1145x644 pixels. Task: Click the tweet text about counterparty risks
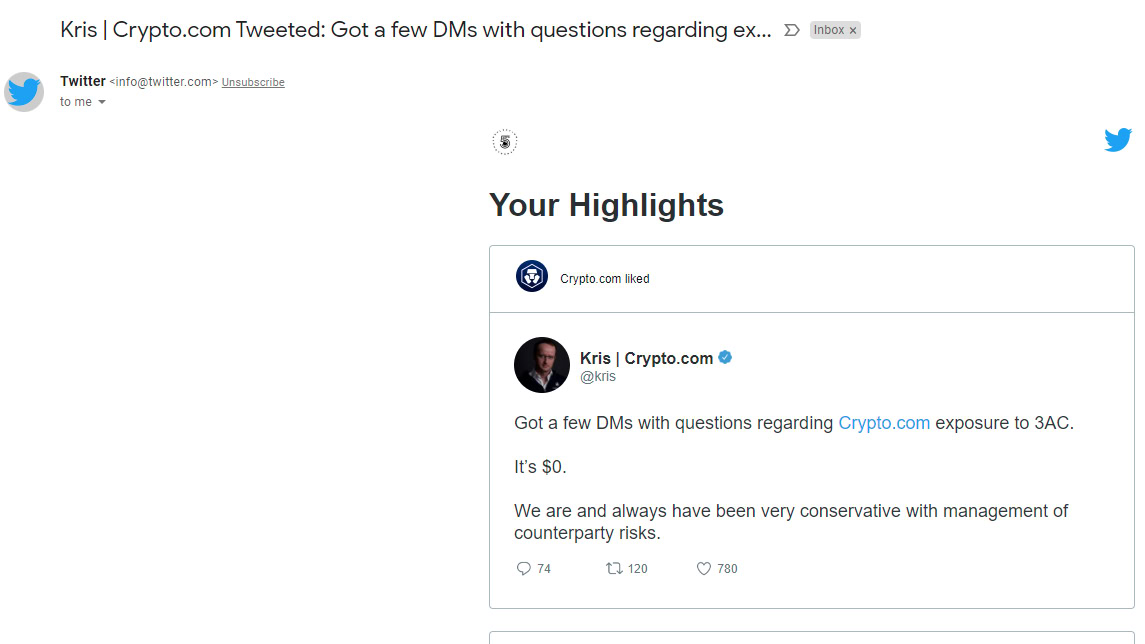coord(790,522)
